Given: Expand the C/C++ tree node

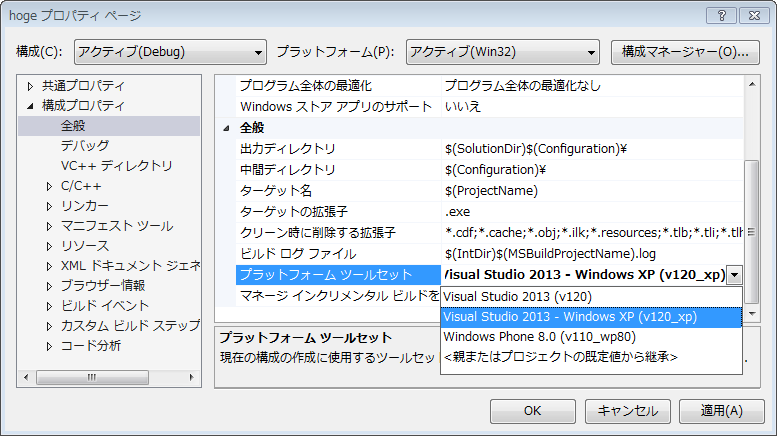Looking at the screenshot, I should pos(49,186).
